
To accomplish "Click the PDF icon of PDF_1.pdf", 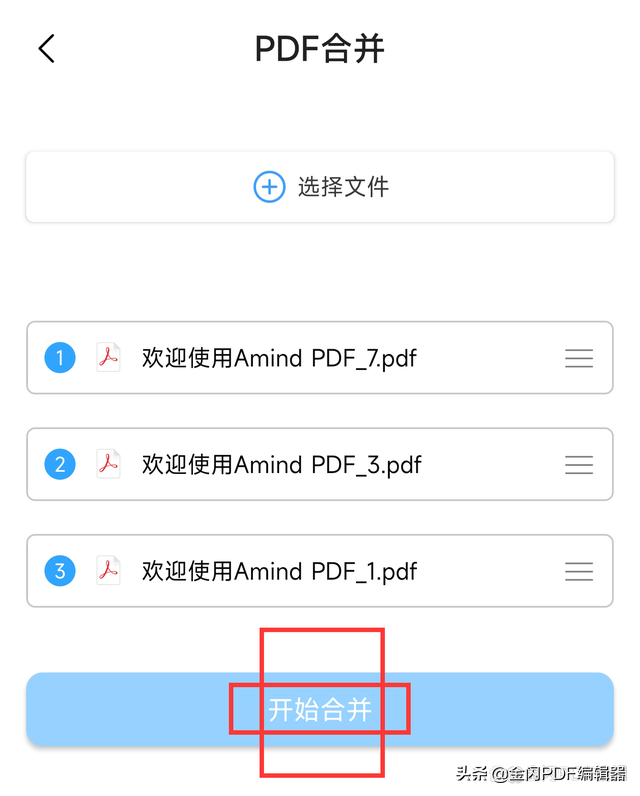I will click(108, 571).
